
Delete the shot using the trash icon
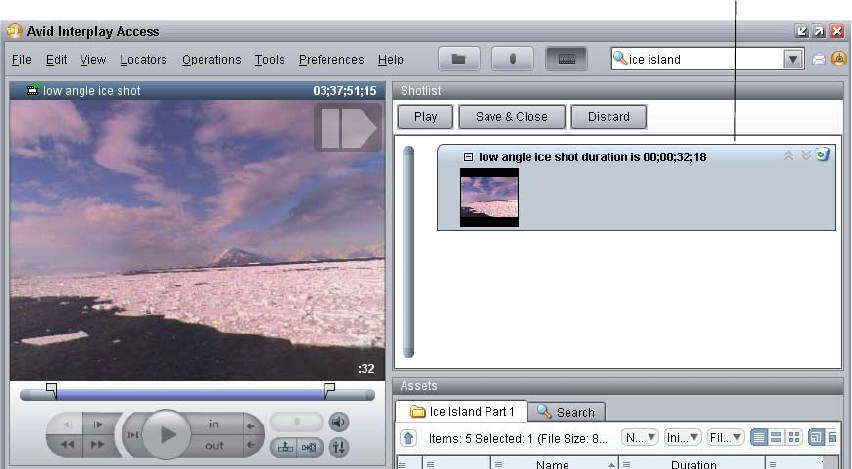[823, 154]
